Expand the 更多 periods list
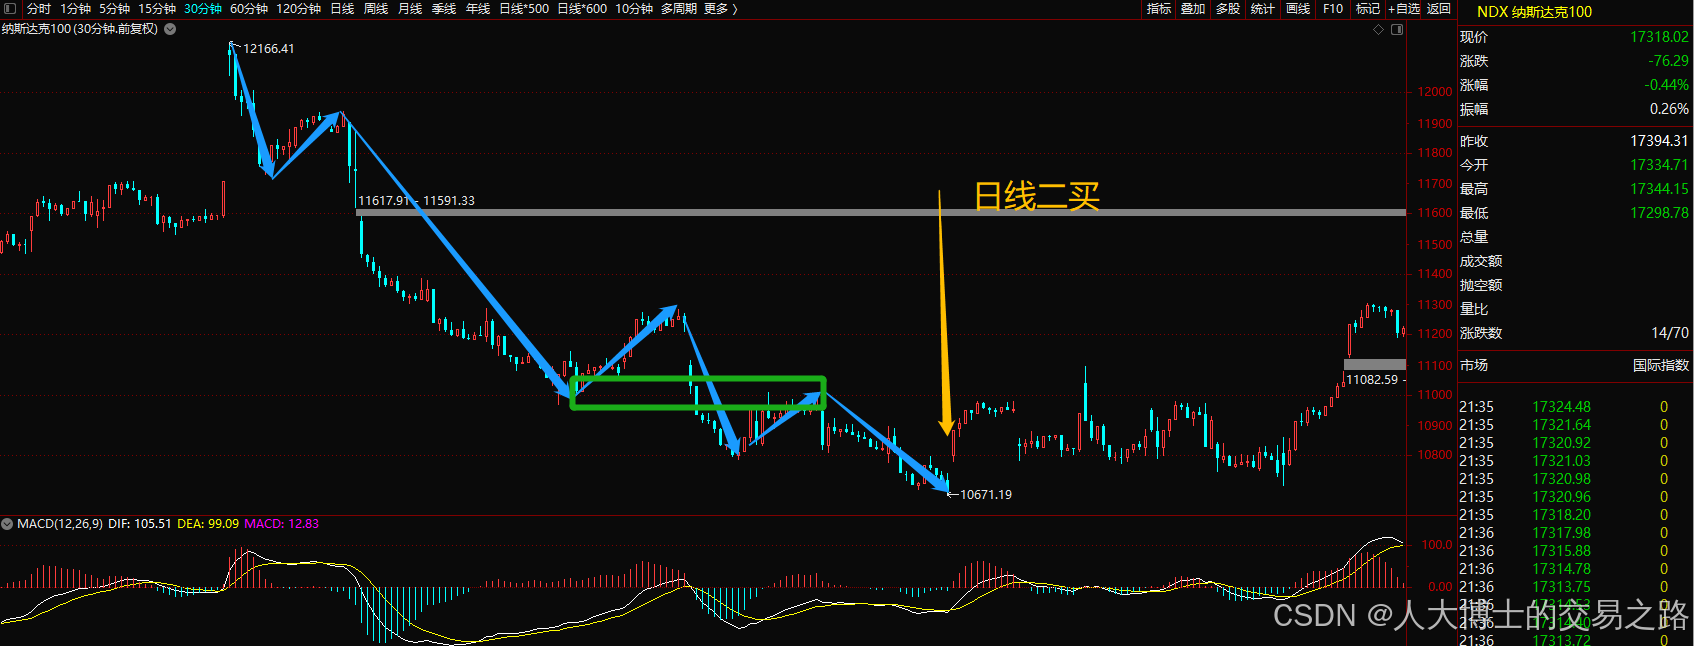The height and width of the screenshot is (646, 1694). [x=721, y=9]
